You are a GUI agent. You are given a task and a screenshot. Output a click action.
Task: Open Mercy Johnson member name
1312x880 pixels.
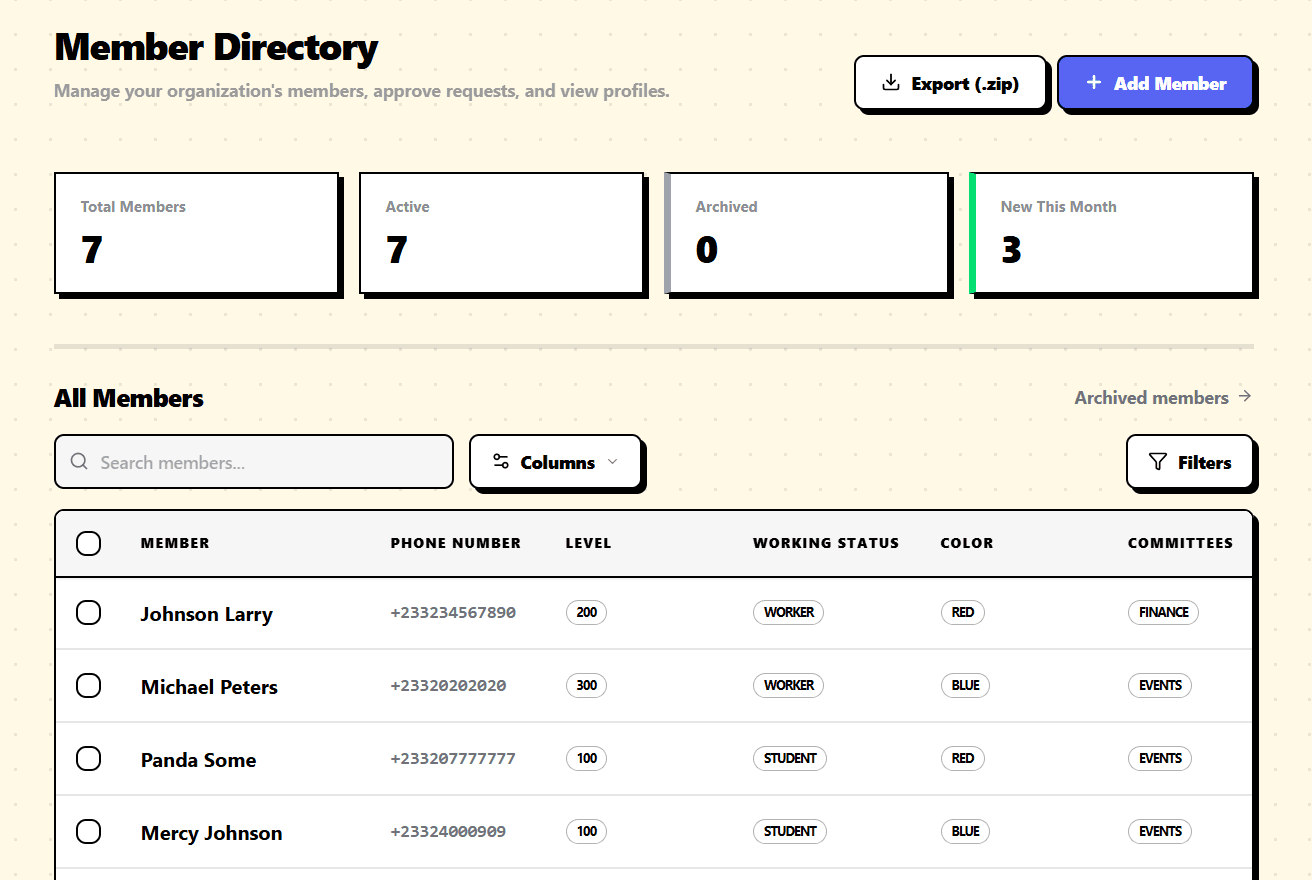coord(211,833)
